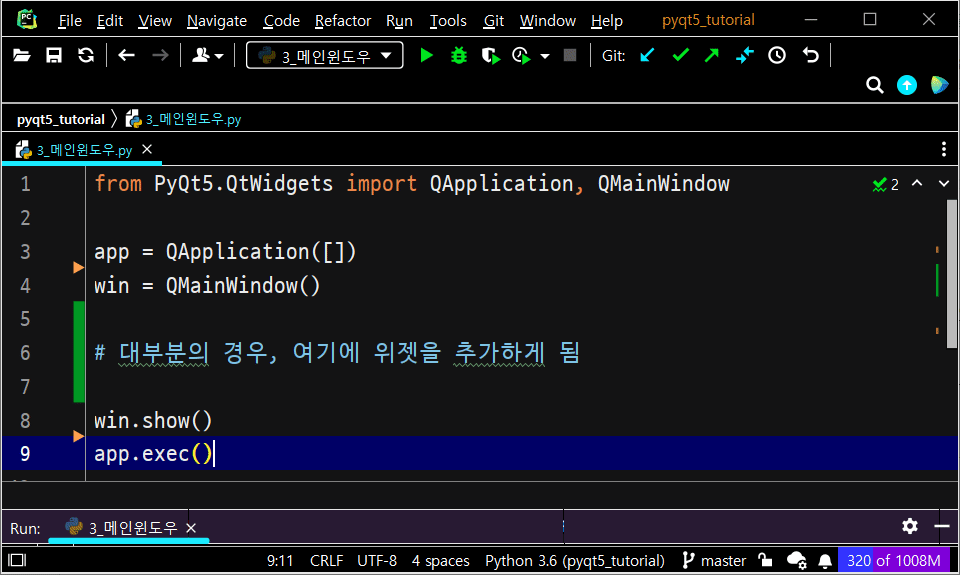Open the Window menu
This screenshot has width=960, height=575.
click(547, 21)
